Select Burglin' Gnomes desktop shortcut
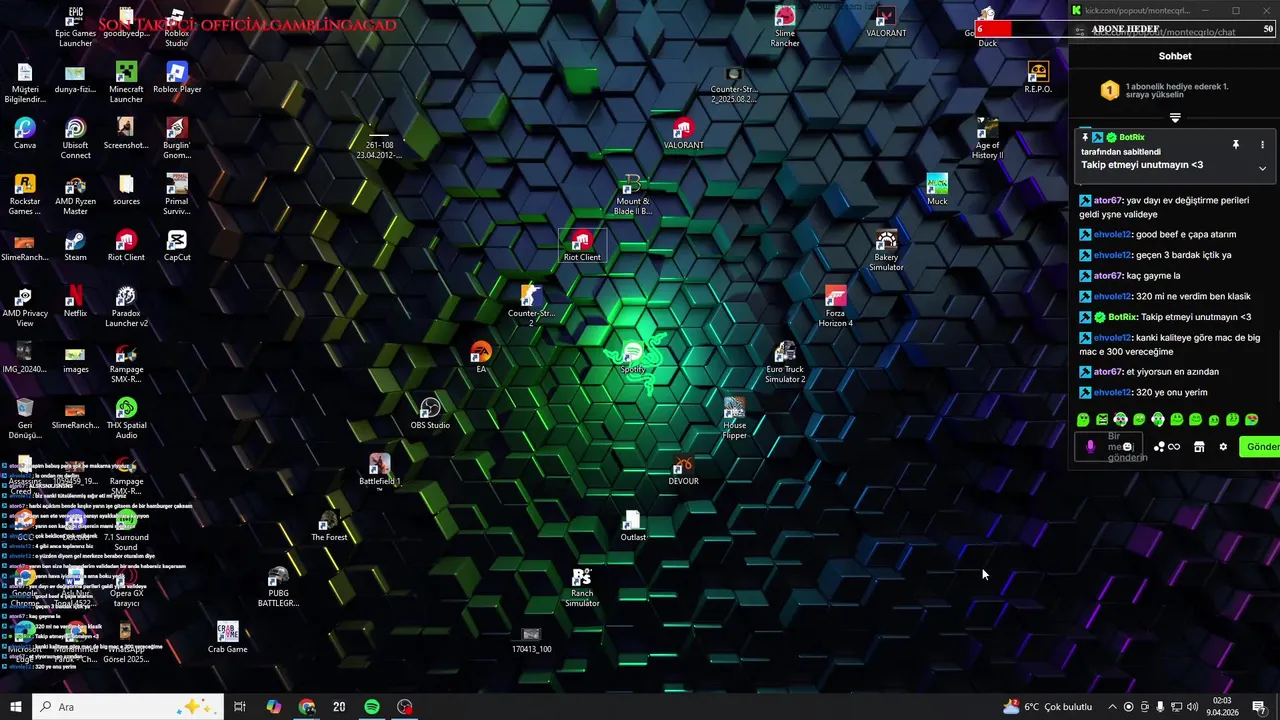The width and height of the screenshot is (1280, 720). tap(177, 139)
